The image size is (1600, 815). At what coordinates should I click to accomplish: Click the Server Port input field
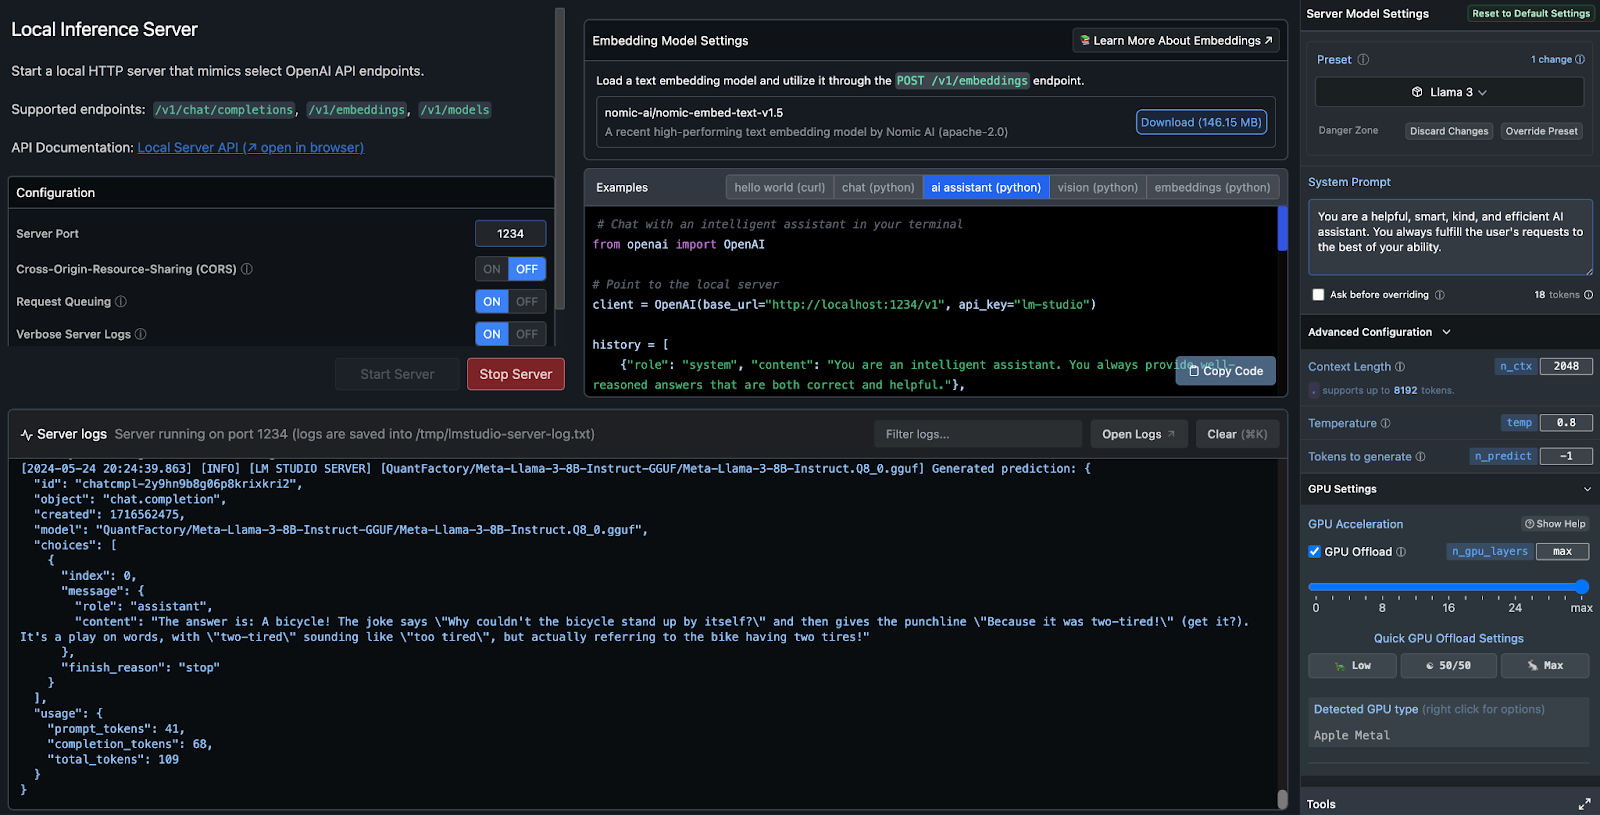click(x=510, y=233)
